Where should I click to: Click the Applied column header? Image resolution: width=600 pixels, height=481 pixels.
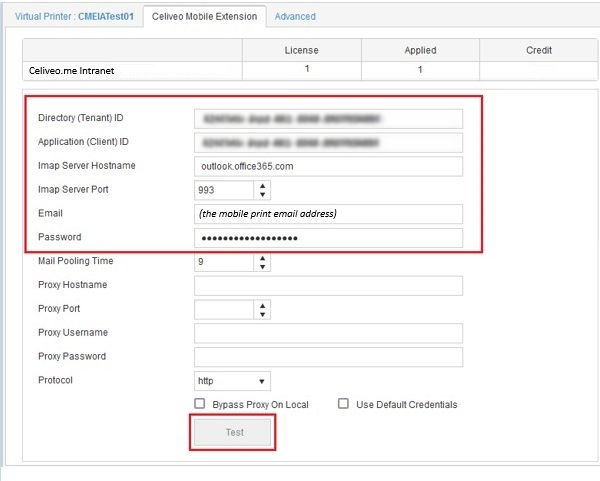(420, 50)
